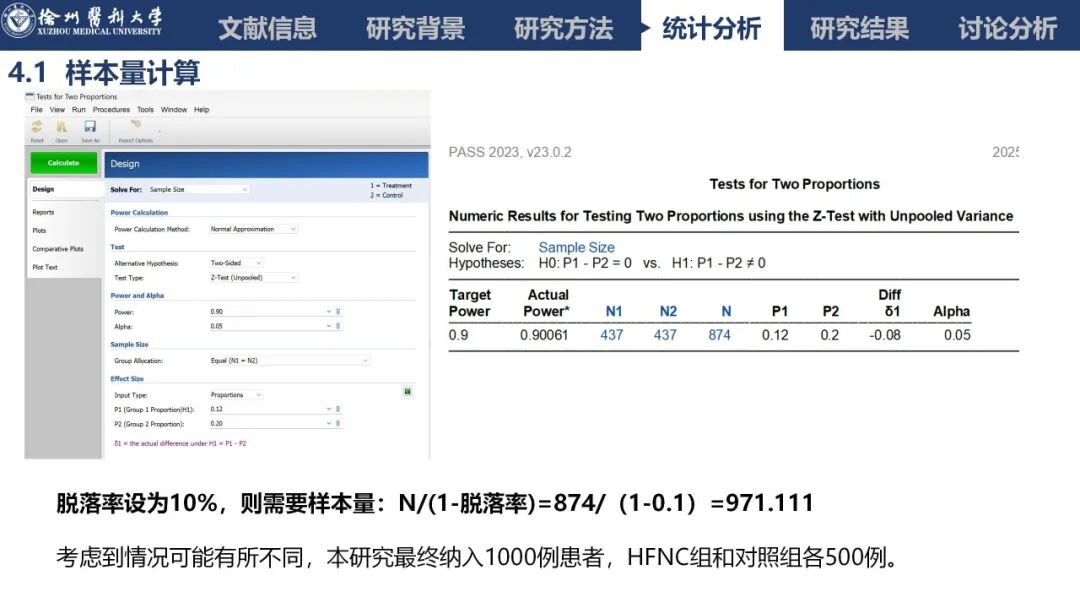
Task: Click the green data icon in Effect Size section
Action: pos(408,391)
